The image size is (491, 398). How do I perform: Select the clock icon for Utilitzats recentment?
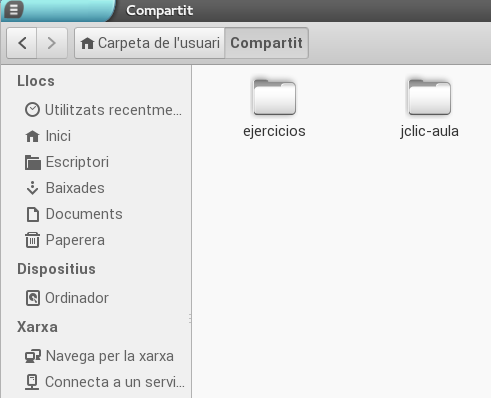[32, 110]
